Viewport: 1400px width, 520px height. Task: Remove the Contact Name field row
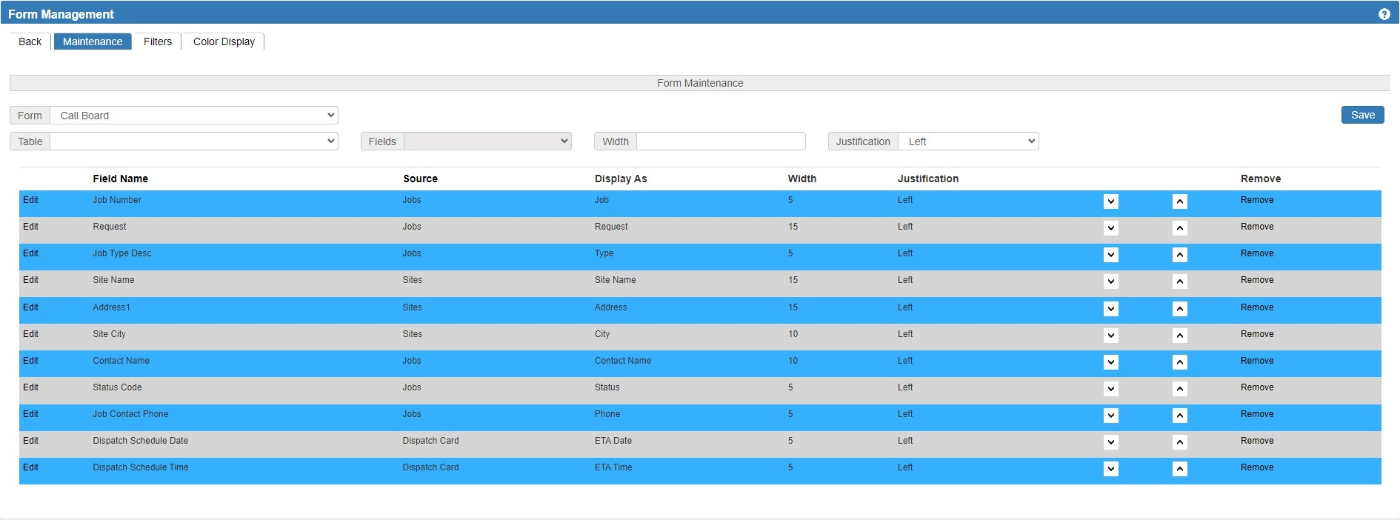click(1257, 361)
